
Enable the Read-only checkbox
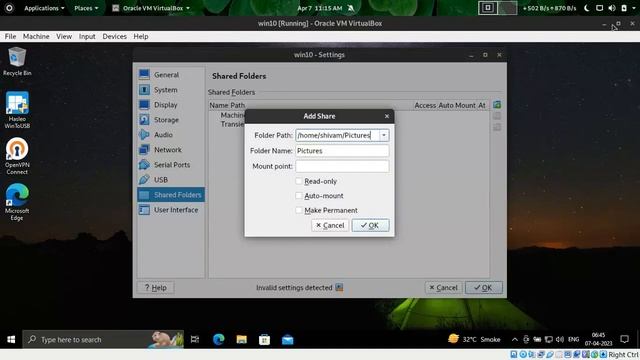pyautogui.click(x=299, y=181)
